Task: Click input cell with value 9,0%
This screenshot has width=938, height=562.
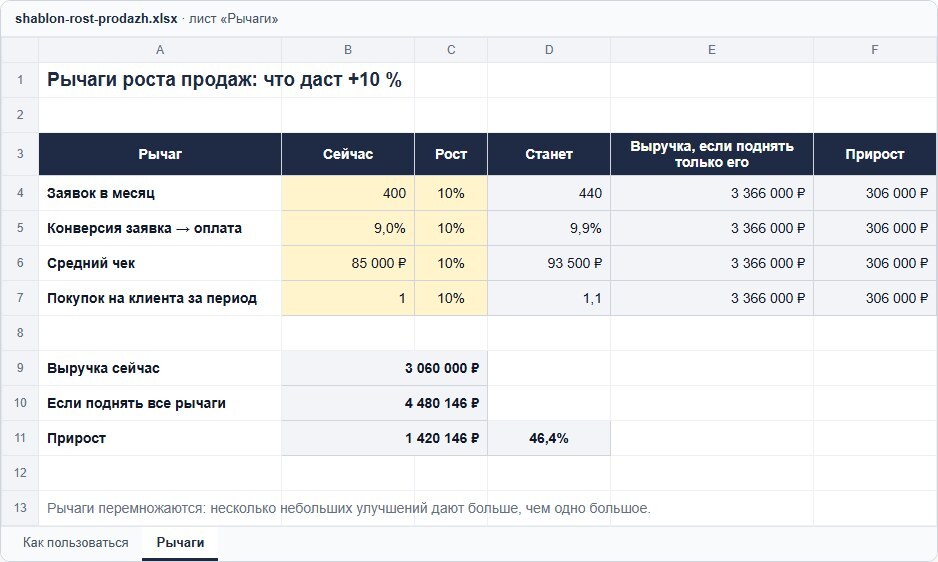Action: [x=348, y=228]
